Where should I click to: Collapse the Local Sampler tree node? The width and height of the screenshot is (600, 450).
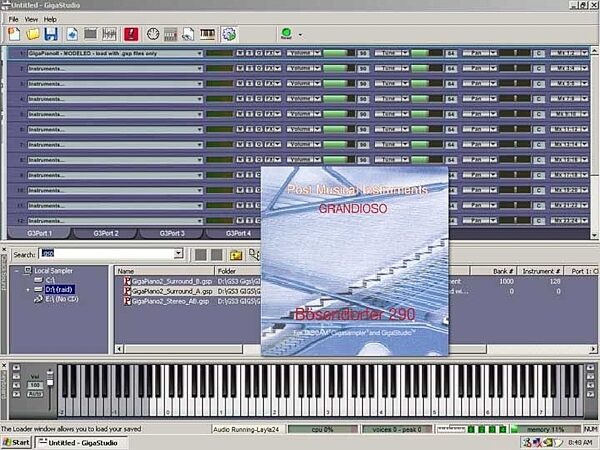[16, 271]
